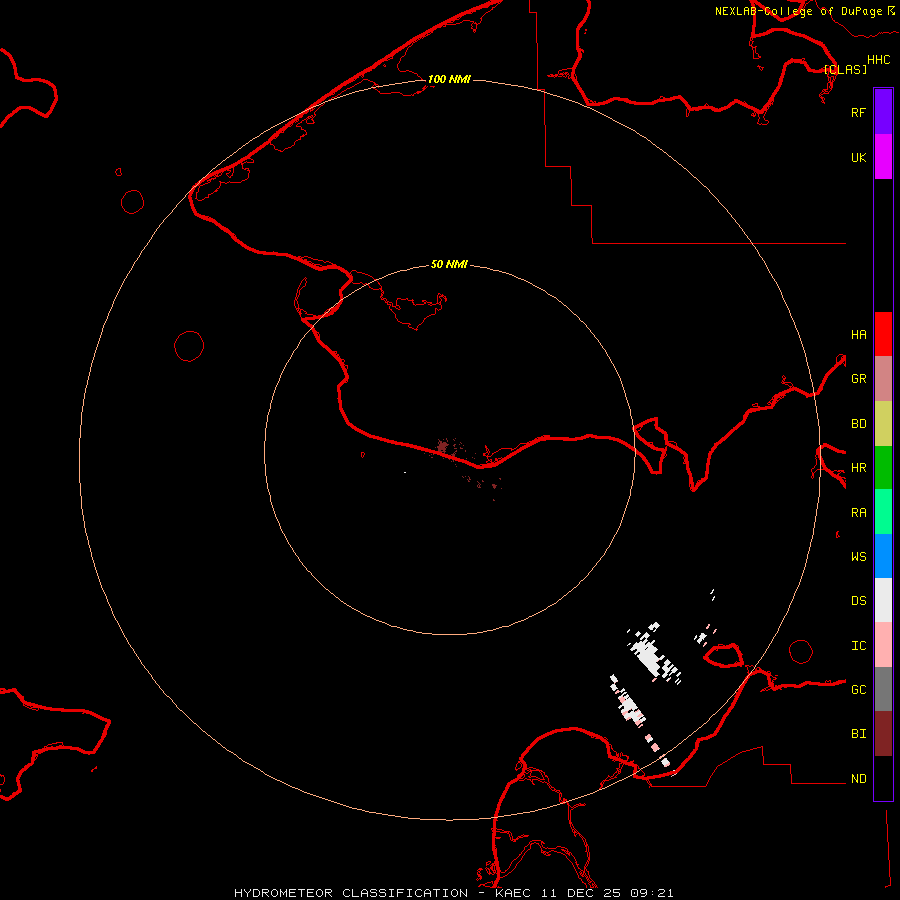The height and width of the screenshot is (900, 900).
Task: Click the GC gray legend swatch
Action: click(883, 689)
